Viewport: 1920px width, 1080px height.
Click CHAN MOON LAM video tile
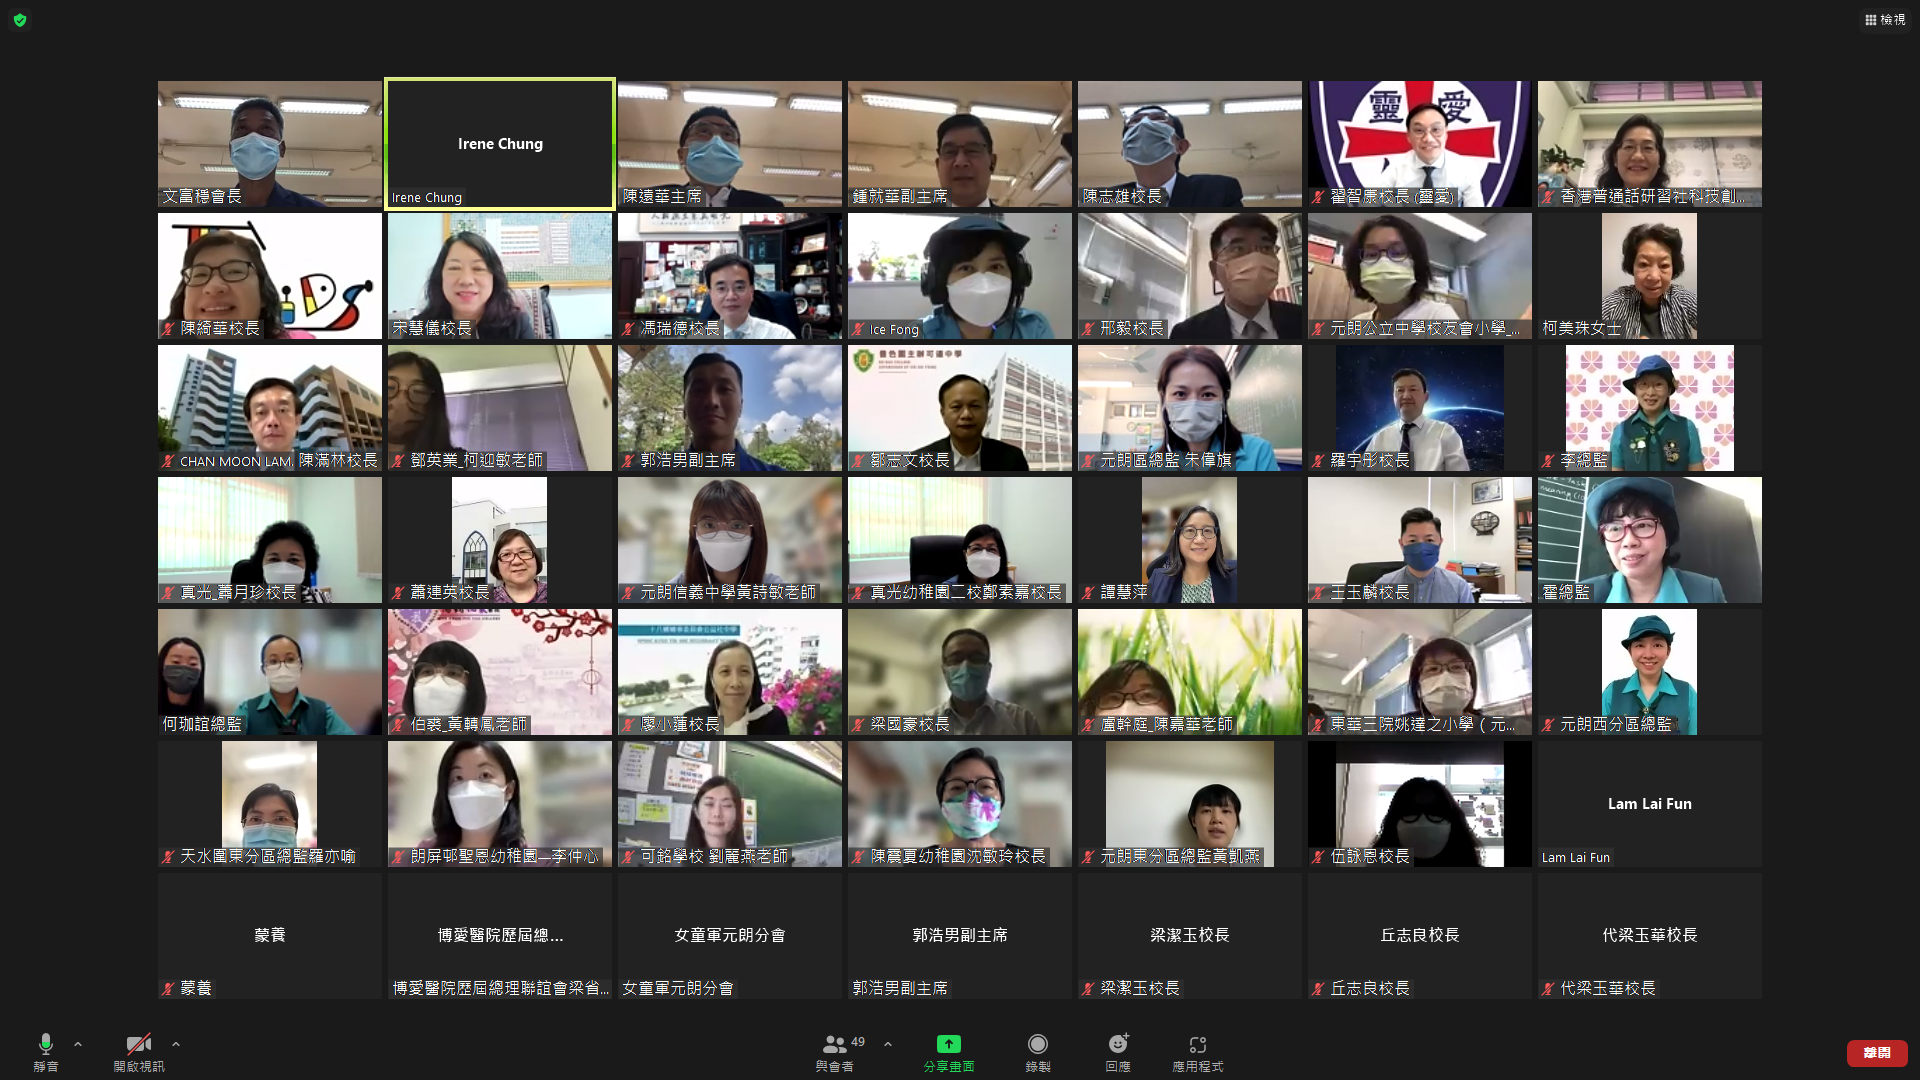point(269,407)
